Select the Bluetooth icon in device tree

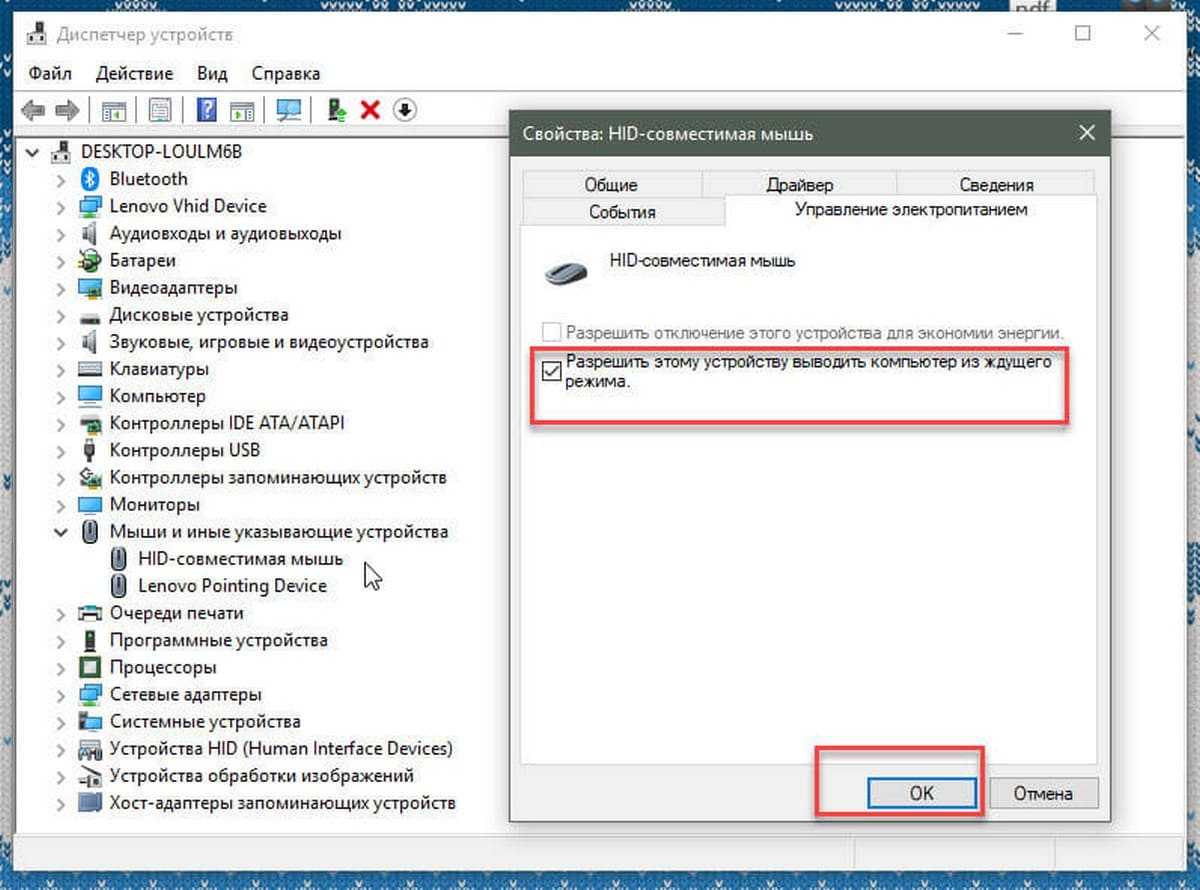pos(92,179)
